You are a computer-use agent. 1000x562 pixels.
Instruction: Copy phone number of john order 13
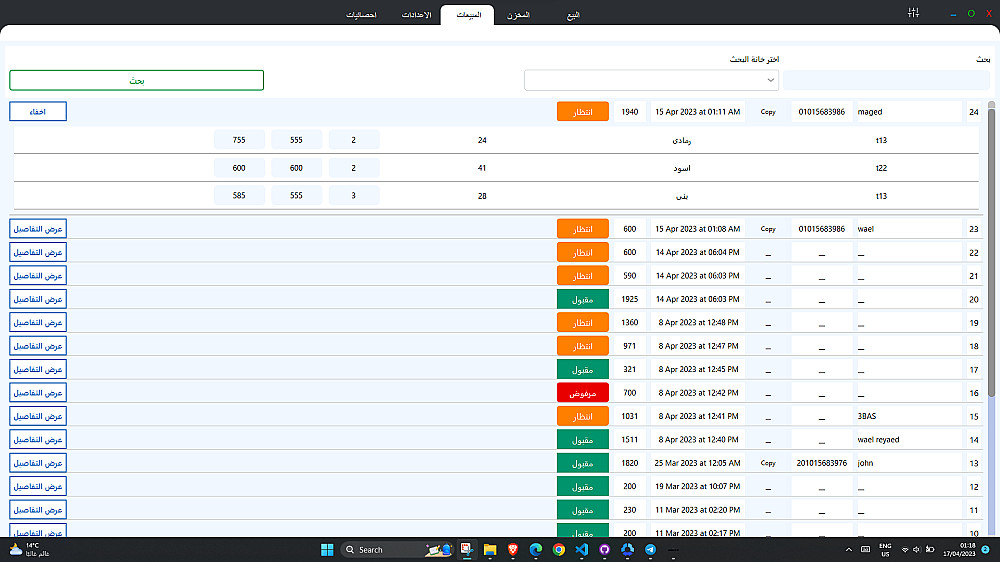point(768,463)
